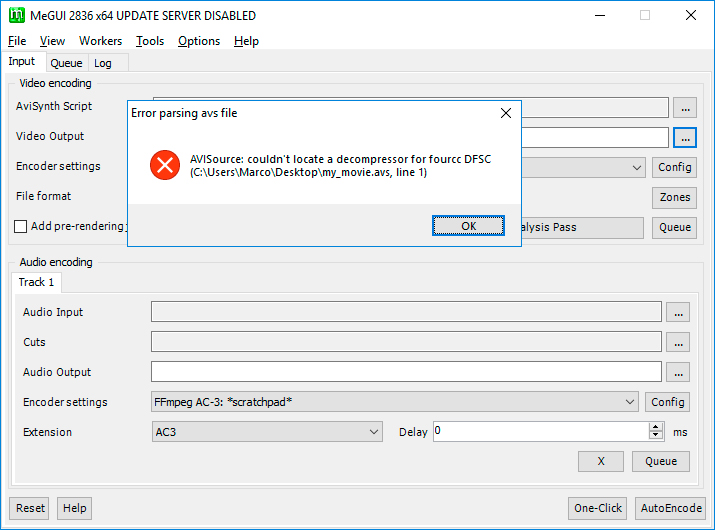The width and height of the screenshot is (715, 530).
Task: Browse for AviSynth Script file
Action: pyautogui.click(x=684, y=107)
